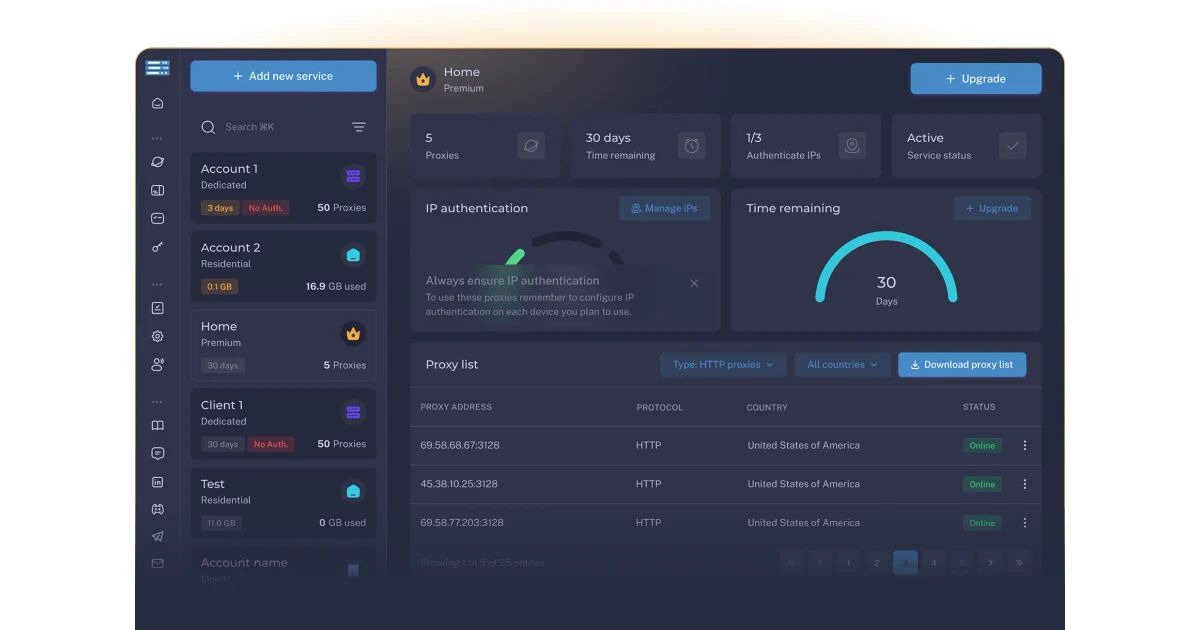
Task: Click the location pin icon on Authenticate IPs card
Action: pyautogui.click(x=852, y=146)
